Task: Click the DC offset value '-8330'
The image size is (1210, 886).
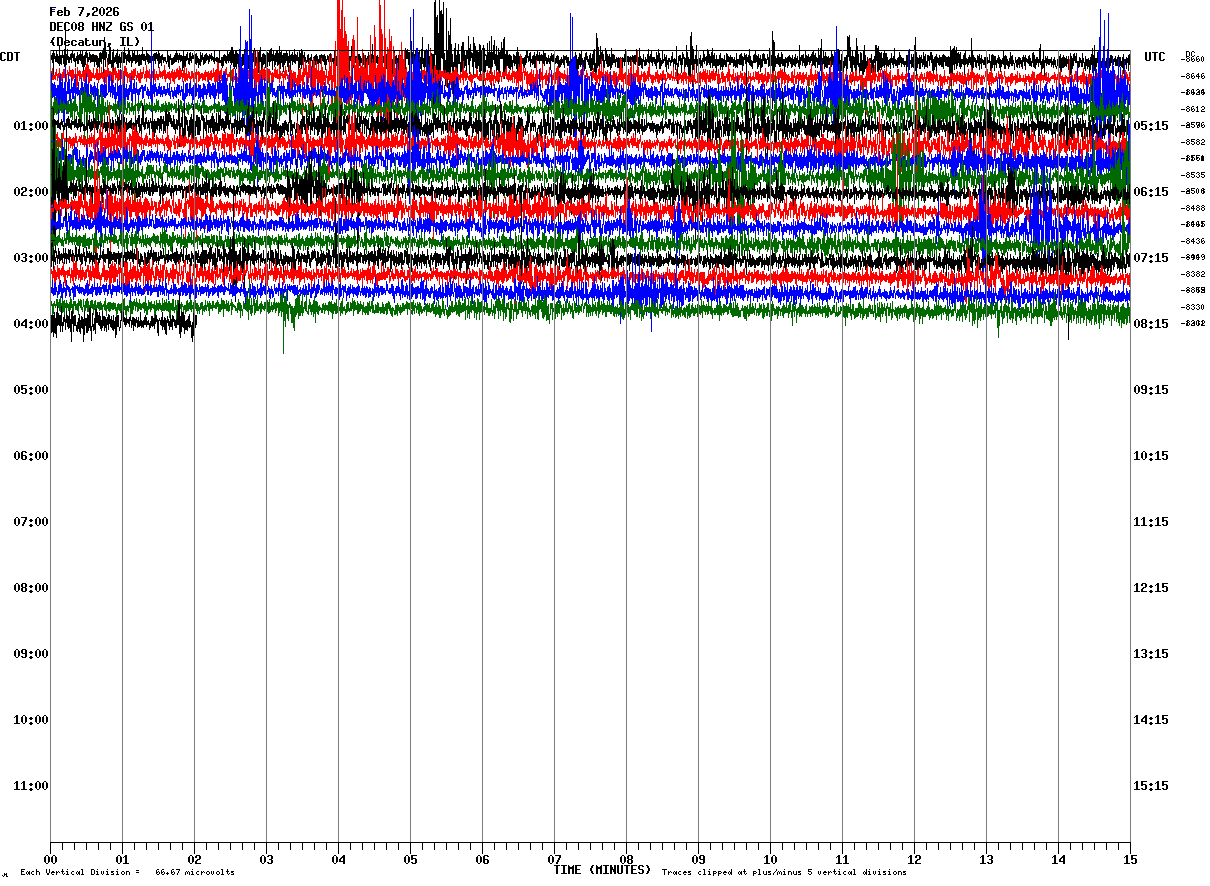Action: pyautogui.click(x=1194, y=307)
